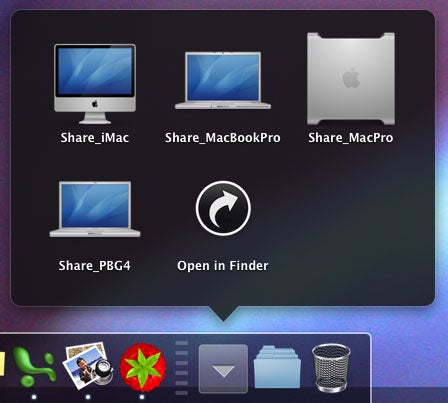
Task: Click the Open in Finder arrow icon
Action: coord(223,208)
